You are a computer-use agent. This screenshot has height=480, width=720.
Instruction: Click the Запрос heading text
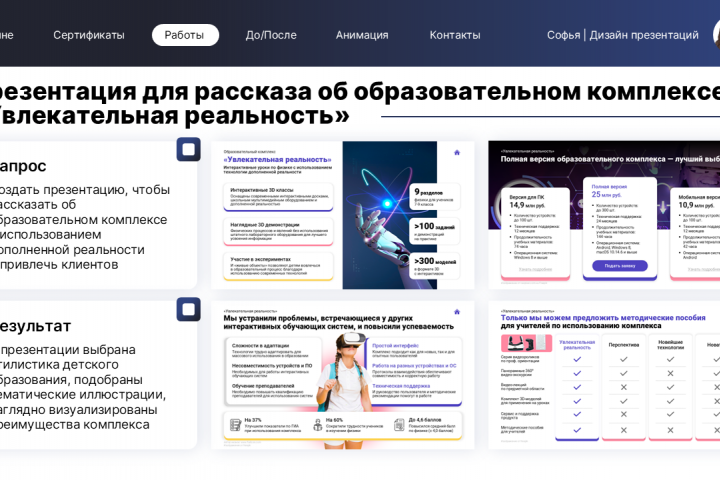point(22,166)
